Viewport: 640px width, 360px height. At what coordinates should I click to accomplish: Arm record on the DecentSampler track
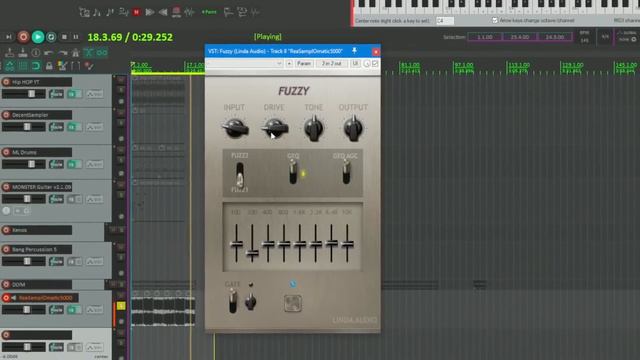pyautogui.click(x=6, y=115)
